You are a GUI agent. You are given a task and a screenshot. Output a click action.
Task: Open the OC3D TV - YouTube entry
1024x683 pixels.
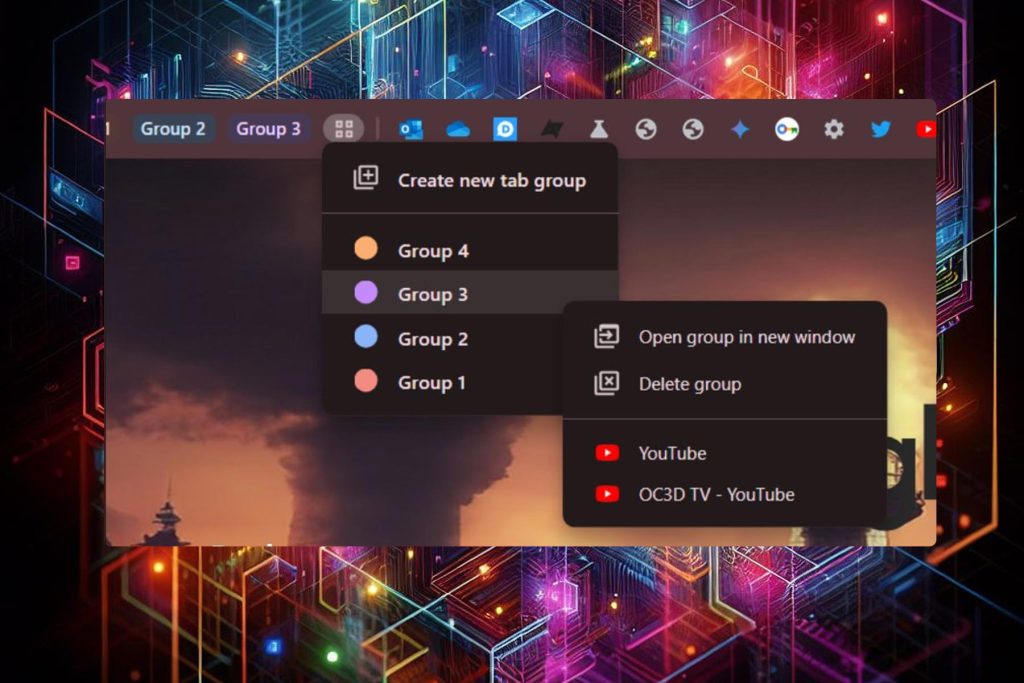(725, 494)
